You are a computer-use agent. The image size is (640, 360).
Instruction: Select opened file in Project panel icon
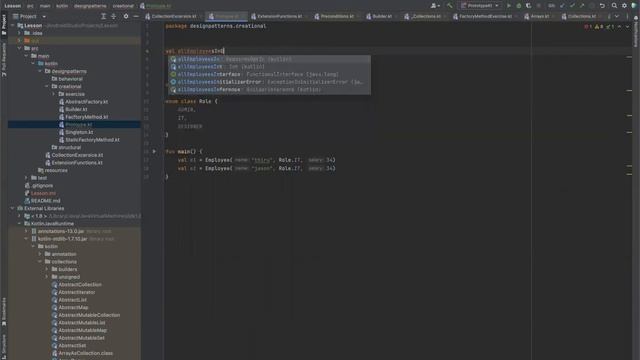(103, 16)
